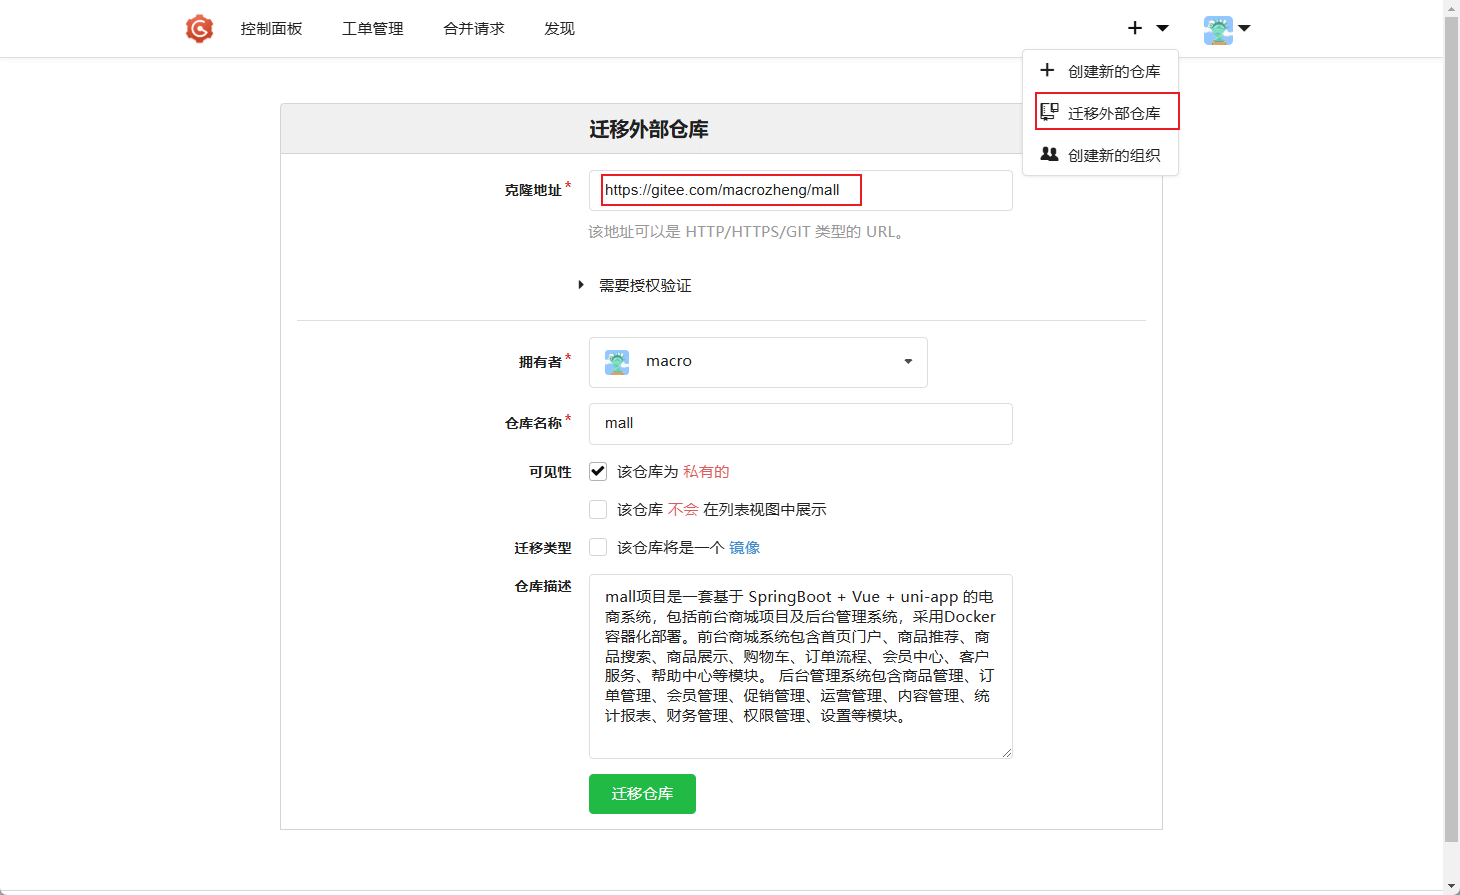Image resolution: width=1460 pixels, height=895 pixels.
Task: Click the people icon beside 创建新的组织
Action: 1049,154
